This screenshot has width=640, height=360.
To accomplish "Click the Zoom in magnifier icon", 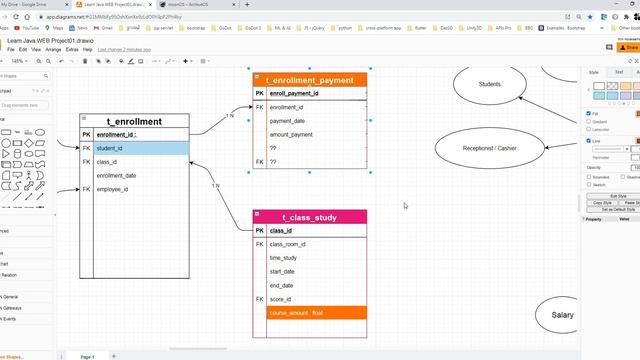I will 39,61.
